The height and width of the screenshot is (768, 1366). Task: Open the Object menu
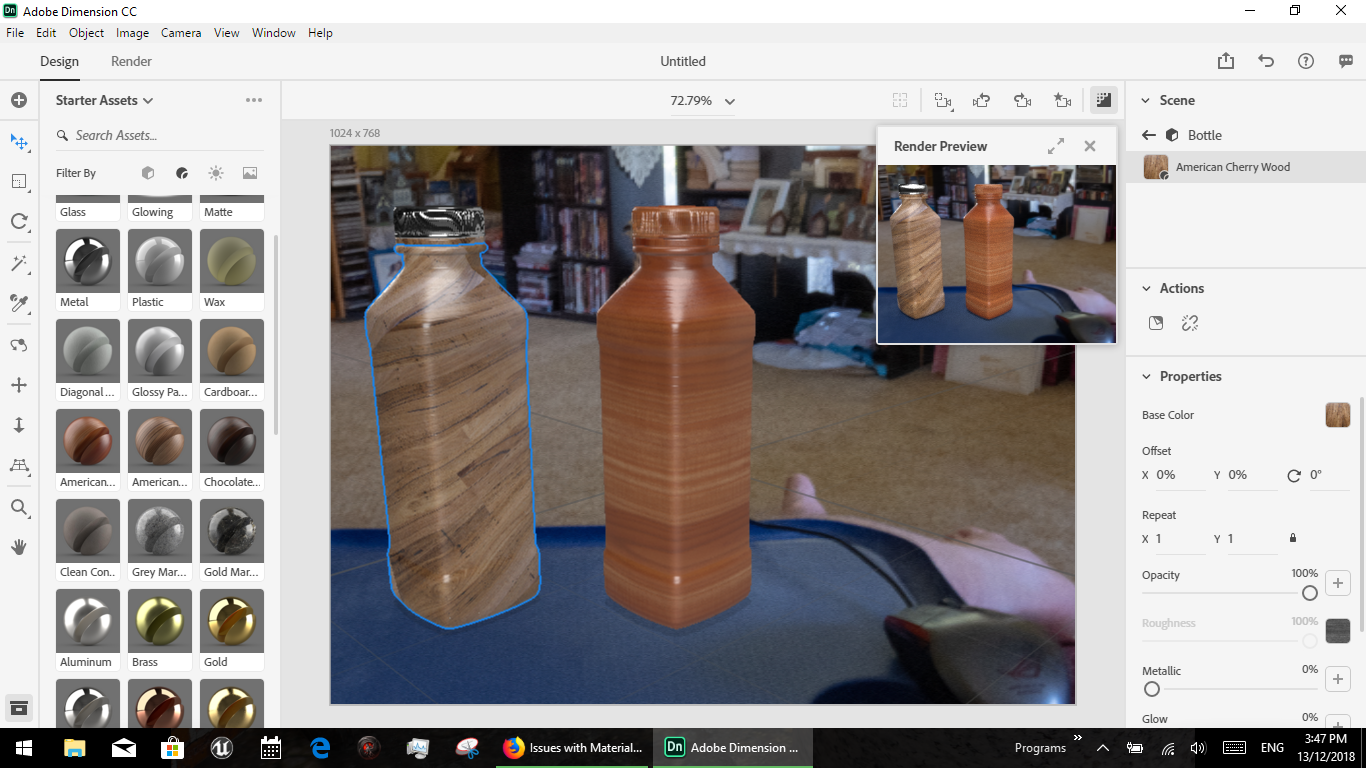(87, 33)
